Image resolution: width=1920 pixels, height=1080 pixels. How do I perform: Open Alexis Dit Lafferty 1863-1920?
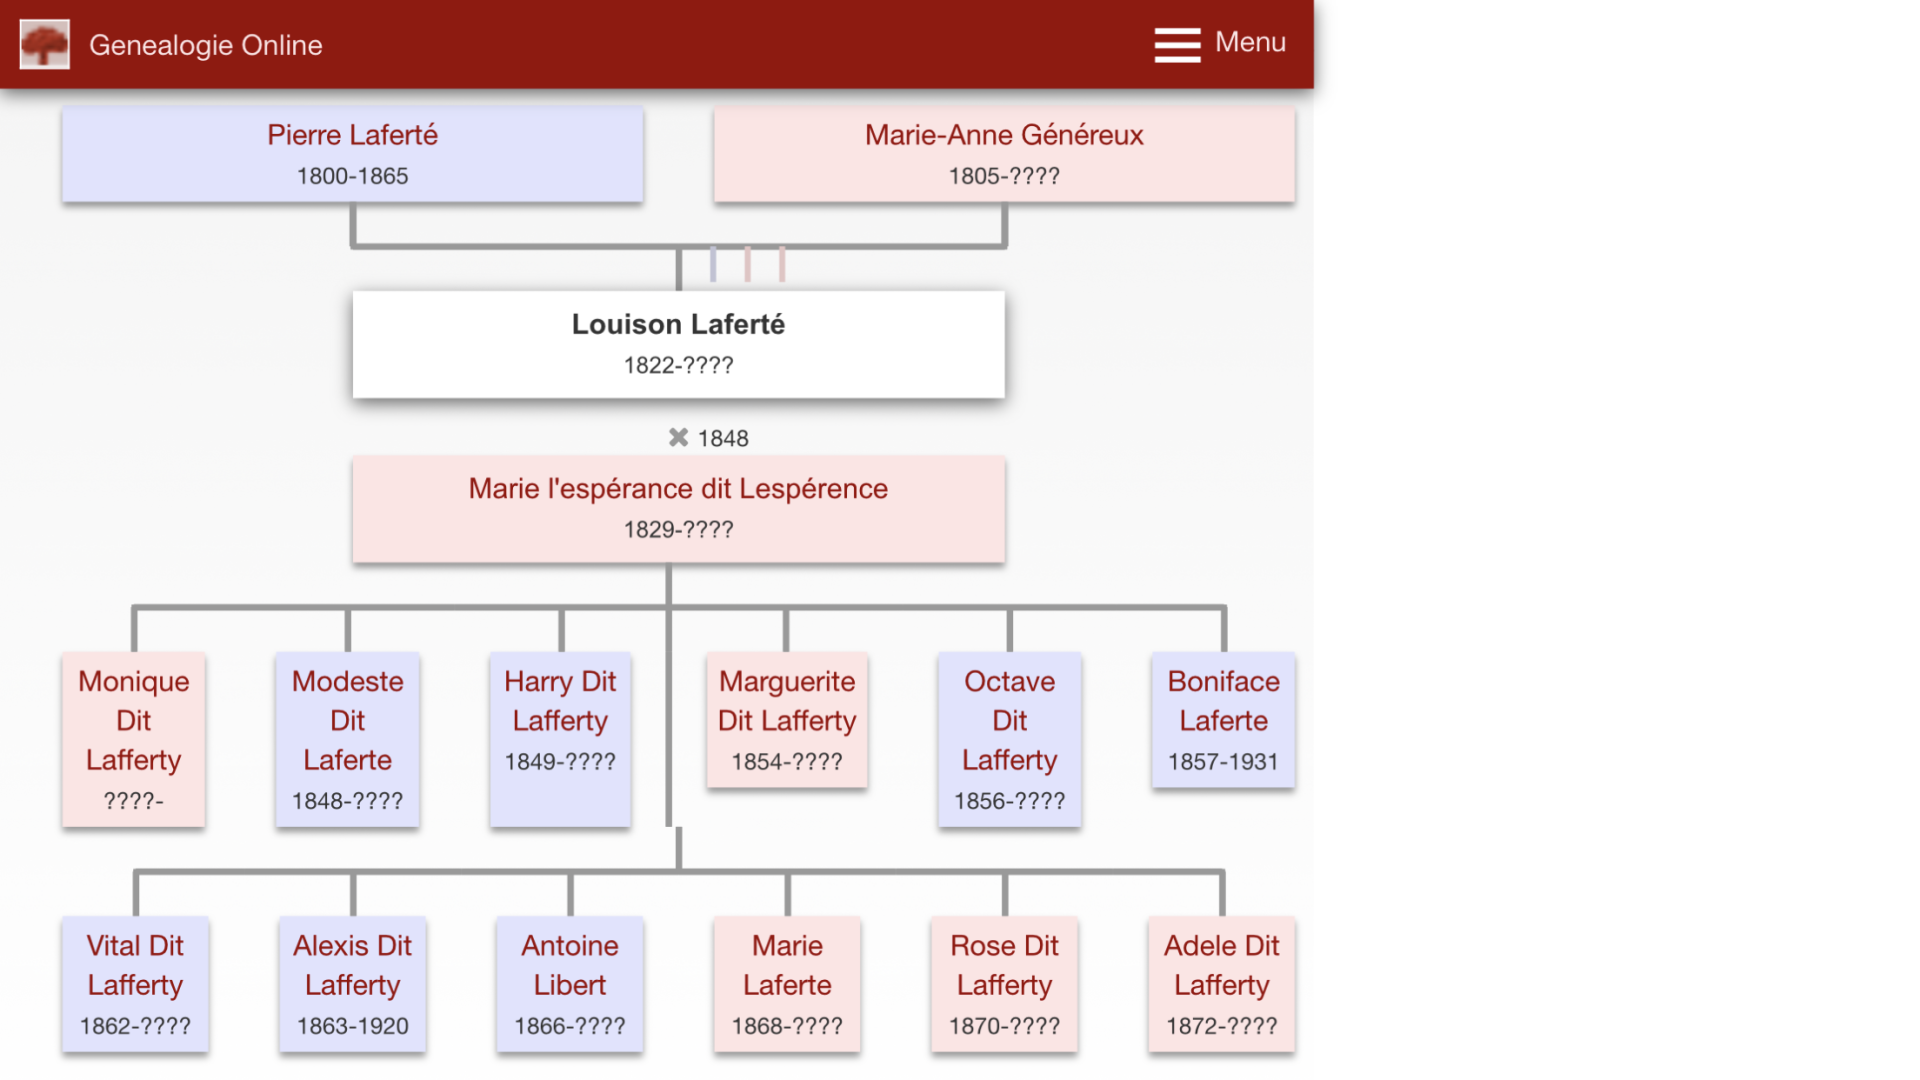352,984
